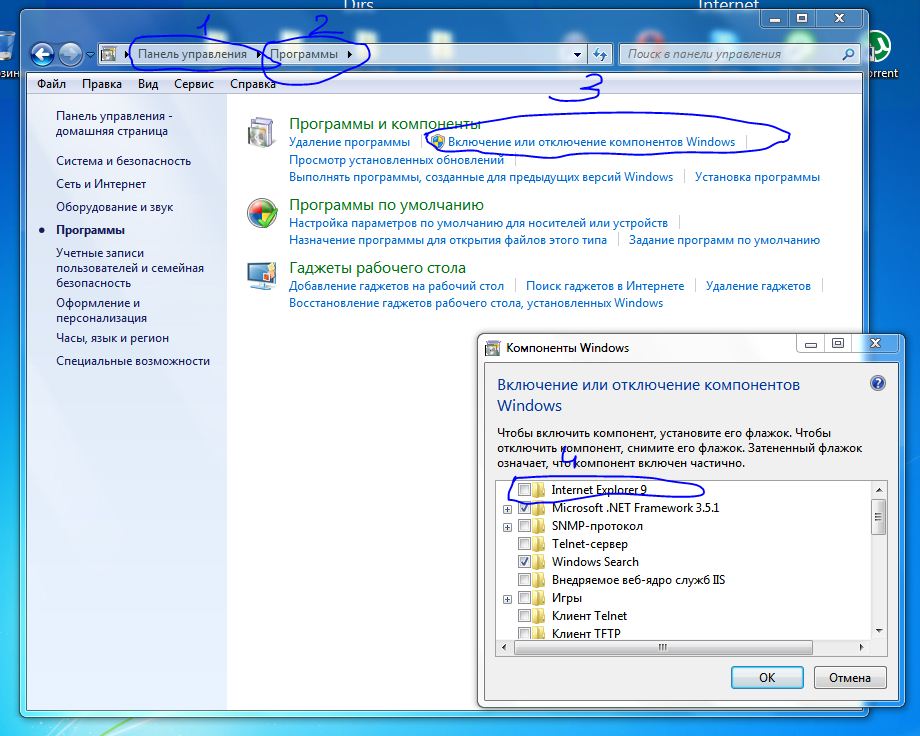920x736 pixels.
Task: Open Программы по умолчанию category icon
Action: pos(262,213)
